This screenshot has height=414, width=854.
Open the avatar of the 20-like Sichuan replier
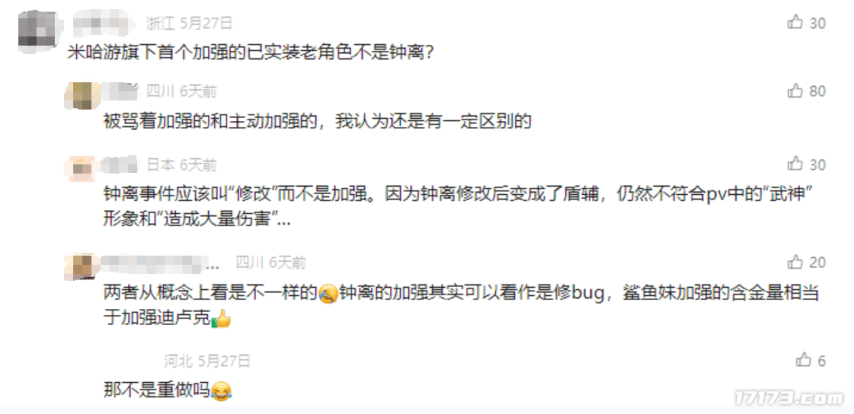click(x=82, y=267)
